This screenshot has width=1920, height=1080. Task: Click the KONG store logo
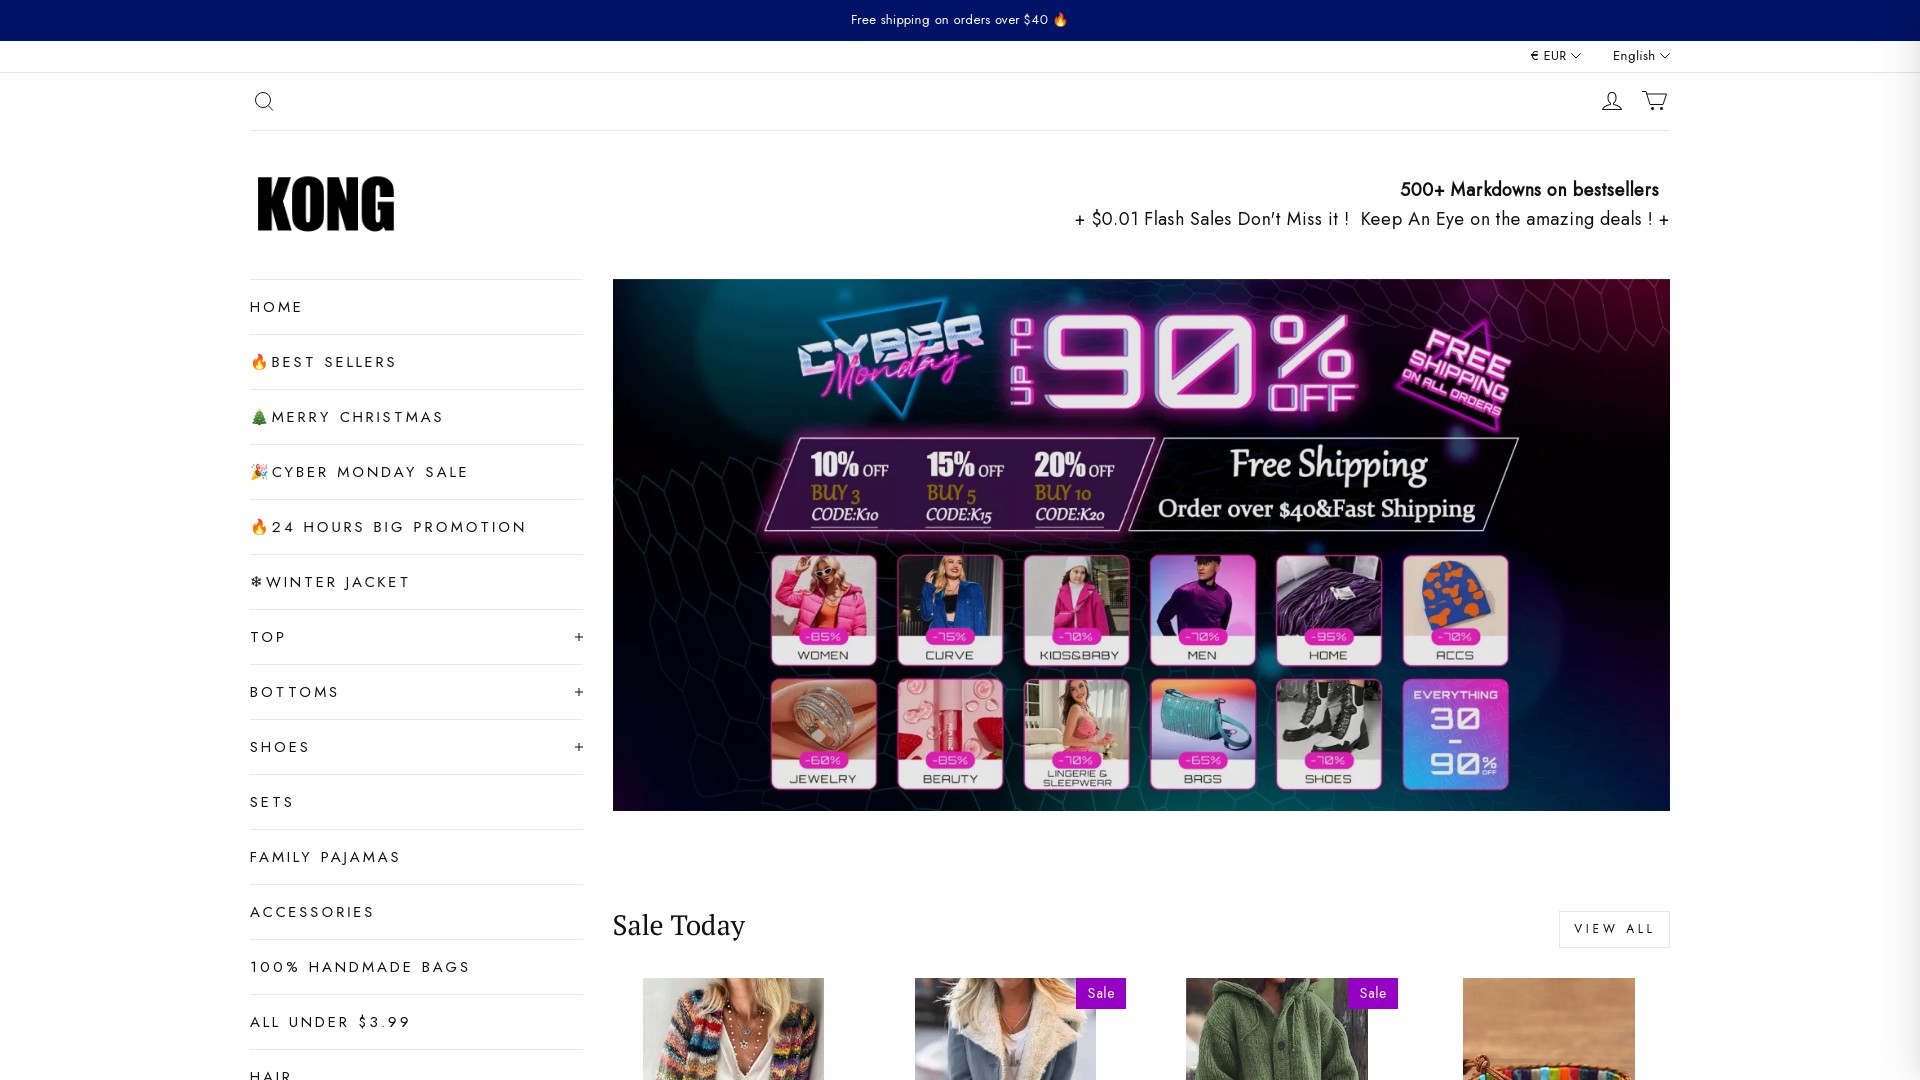pyautogui.click(x=326, y=204)
